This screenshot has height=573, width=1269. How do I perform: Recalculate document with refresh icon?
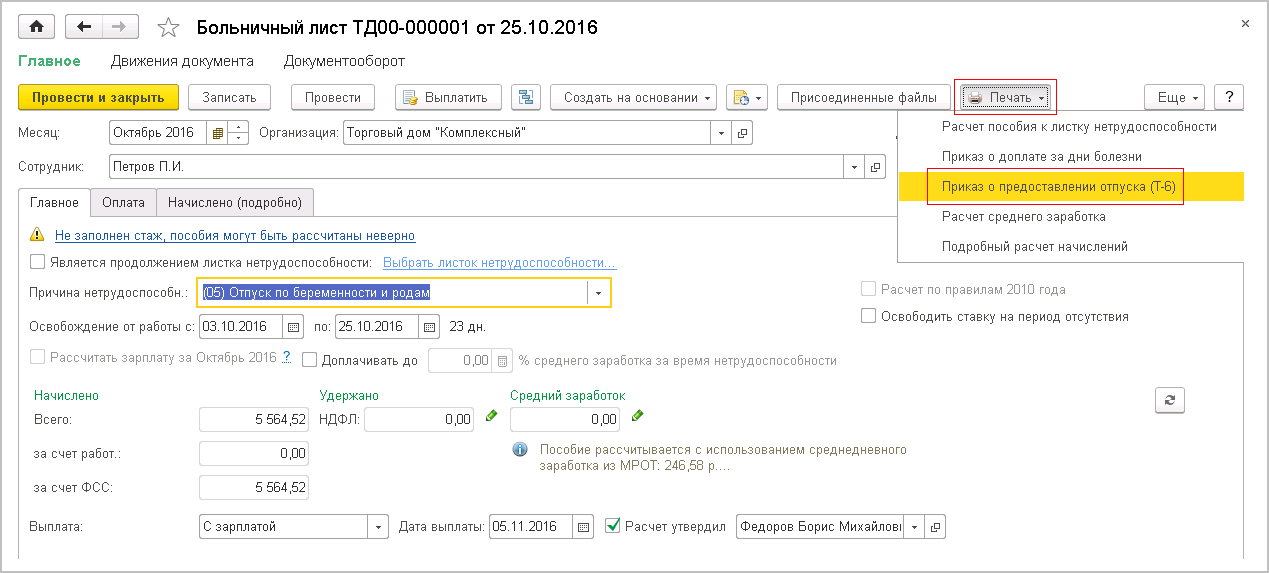1170,399
